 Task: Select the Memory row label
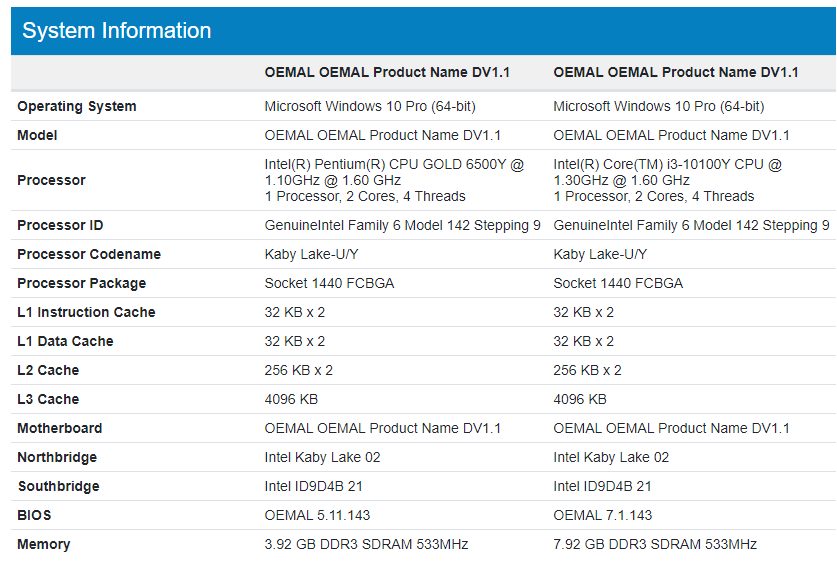click(x=44, y=544)
